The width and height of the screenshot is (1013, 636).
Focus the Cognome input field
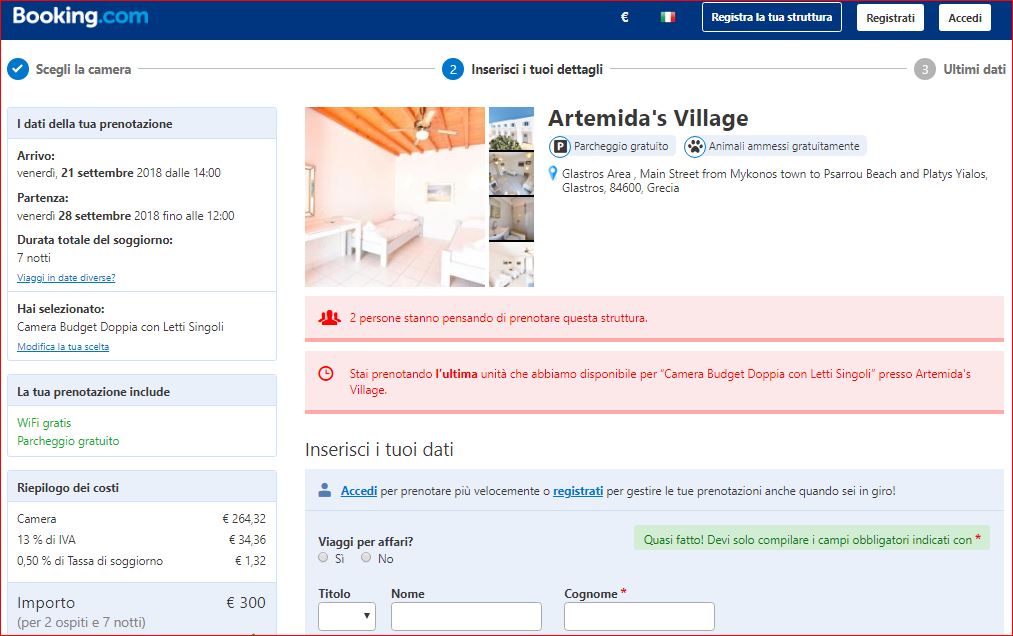[x=639, y=616]
